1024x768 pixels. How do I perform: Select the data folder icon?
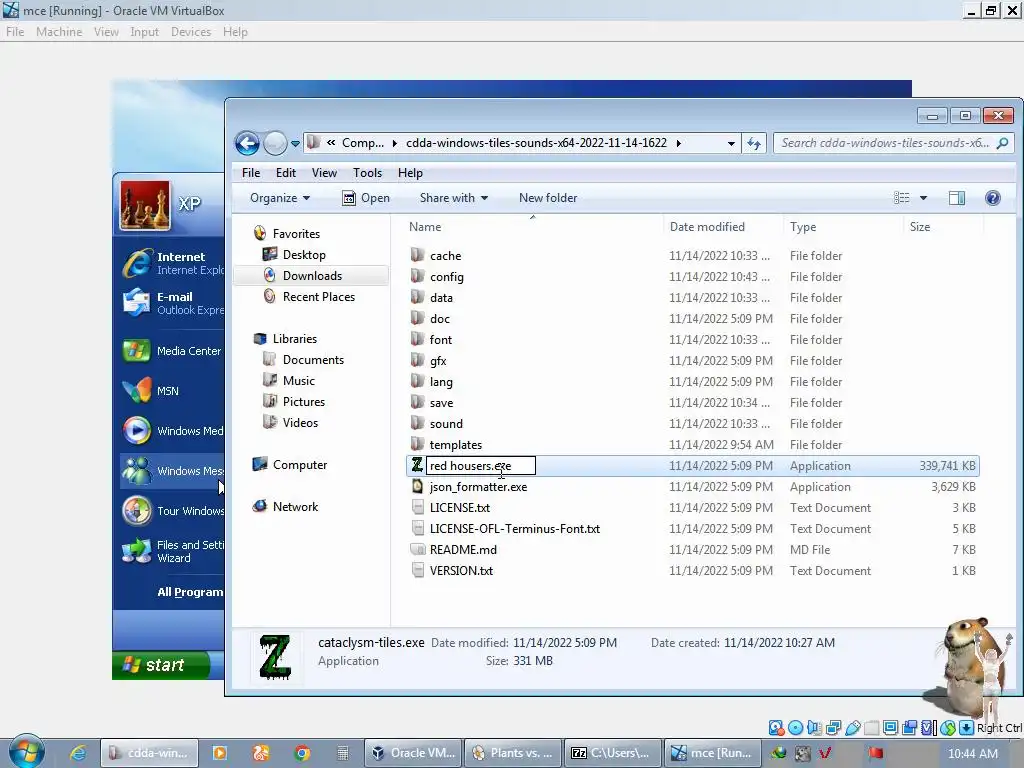[417, 297]
